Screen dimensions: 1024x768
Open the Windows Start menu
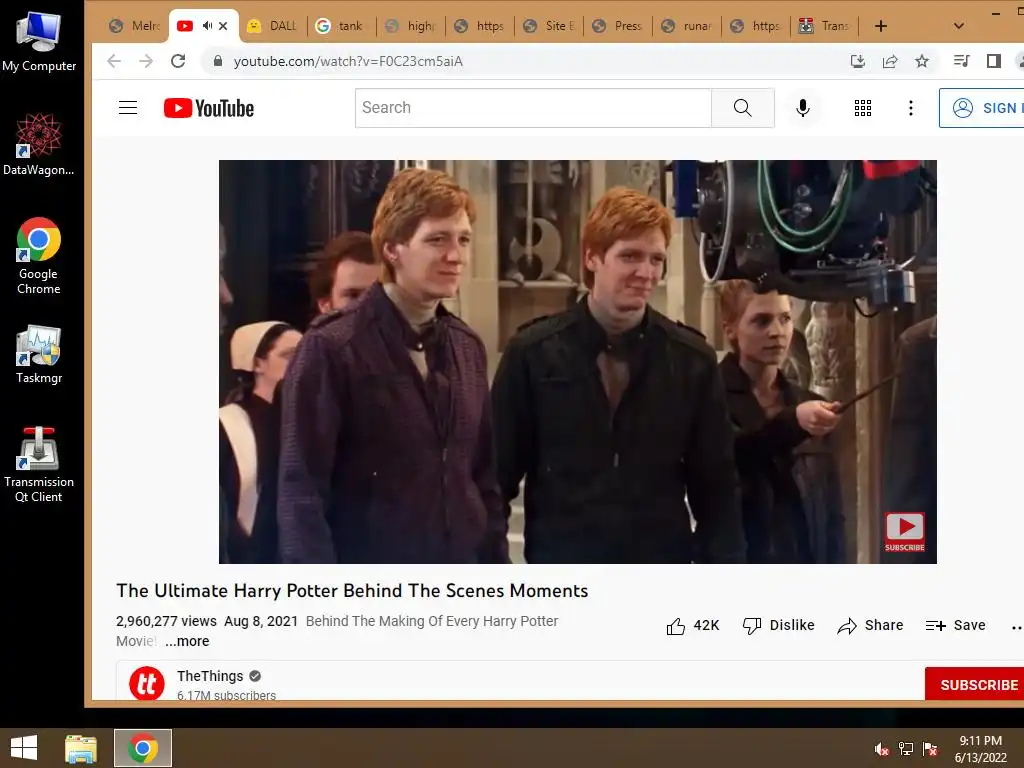[x=24, y=748]
